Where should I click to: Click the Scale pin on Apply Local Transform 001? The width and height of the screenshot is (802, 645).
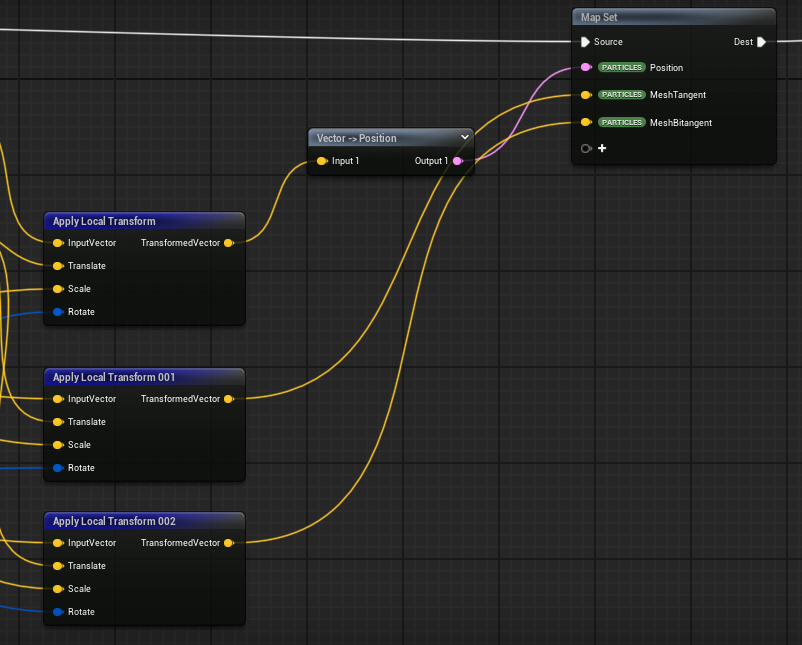58,445
